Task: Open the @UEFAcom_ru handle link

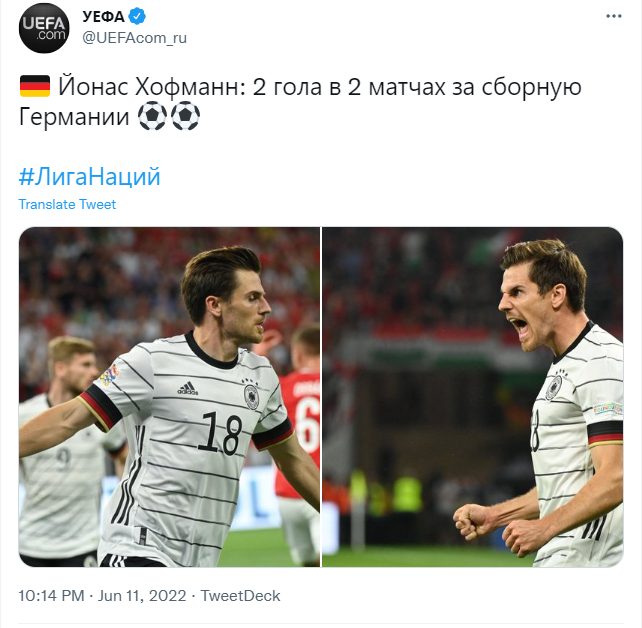Action: coord(134,38)
